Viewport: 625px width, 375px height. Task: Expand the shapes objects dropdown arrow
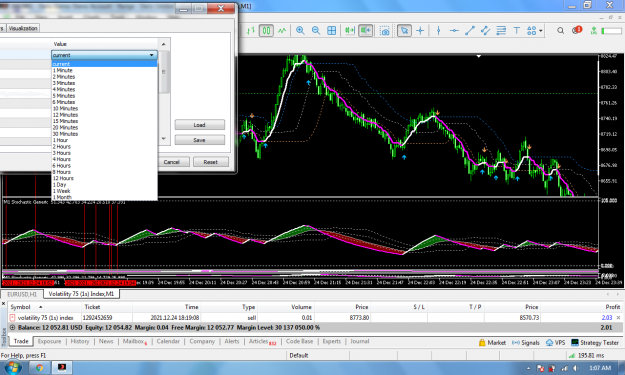pos(541,31)
